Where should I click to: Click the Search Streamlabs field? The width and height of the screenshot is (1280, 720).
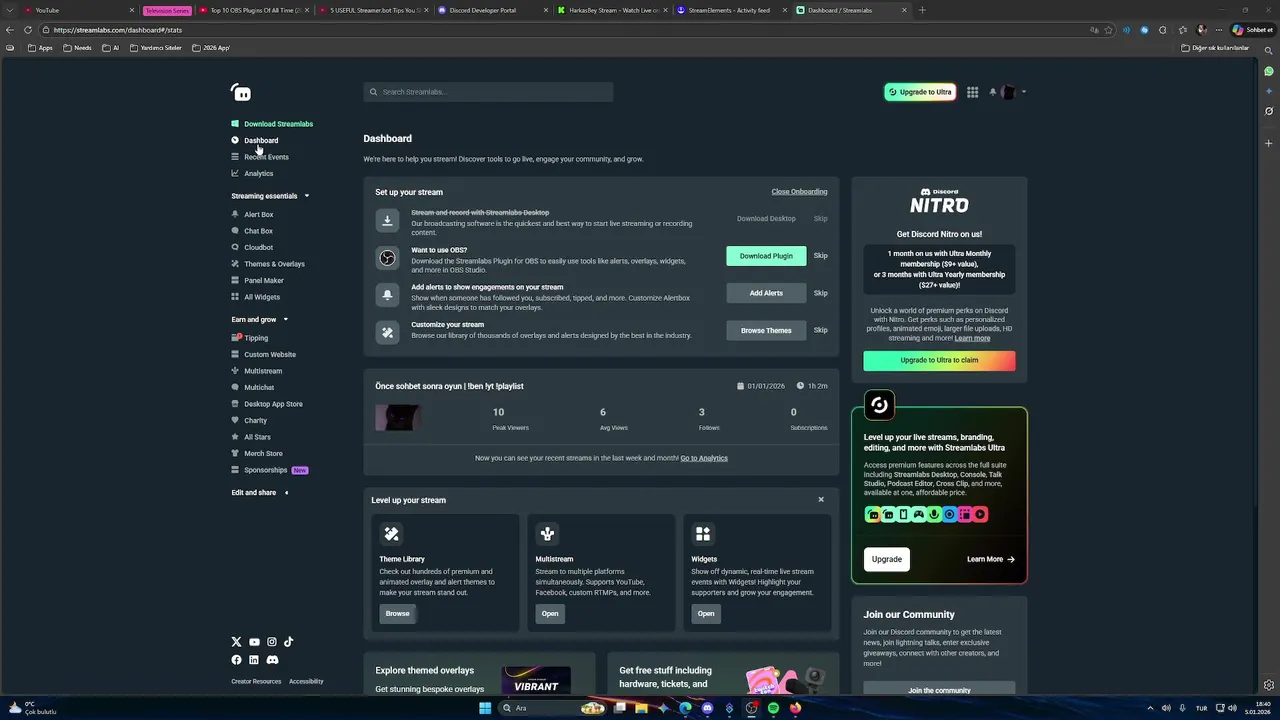[x=488, y=92]
